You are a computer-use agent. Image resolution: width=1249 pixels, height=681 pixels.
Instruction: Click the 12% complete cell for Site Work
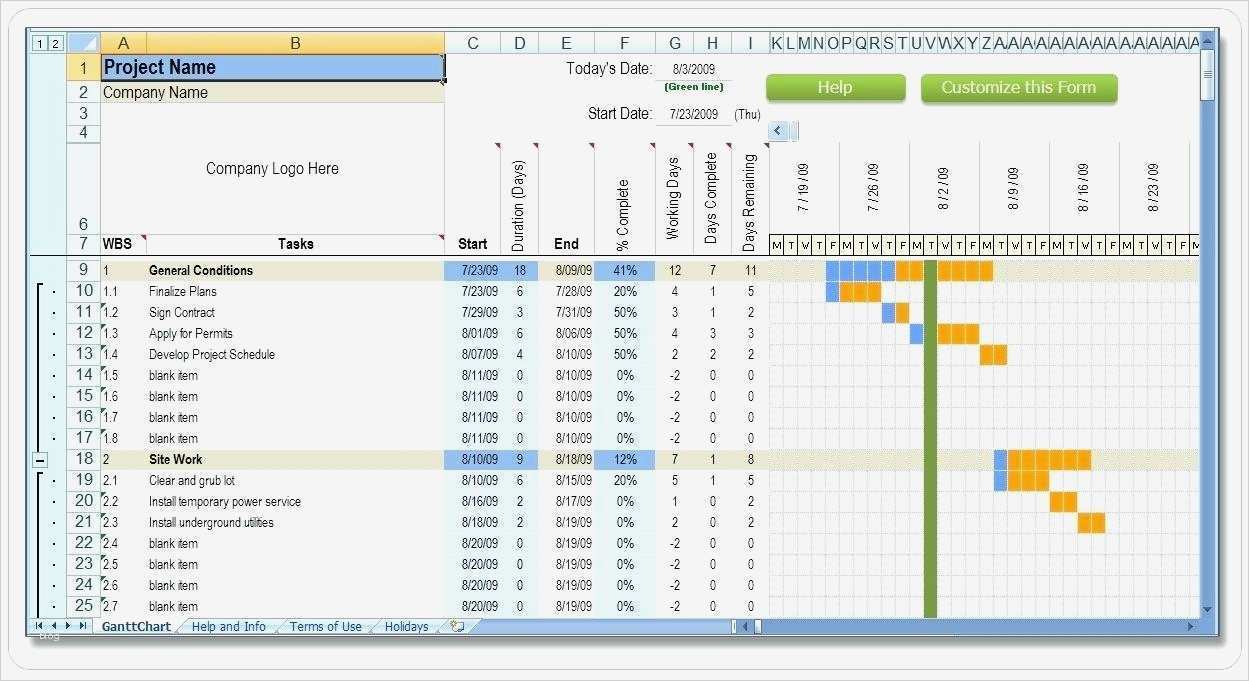click(625, 459)
